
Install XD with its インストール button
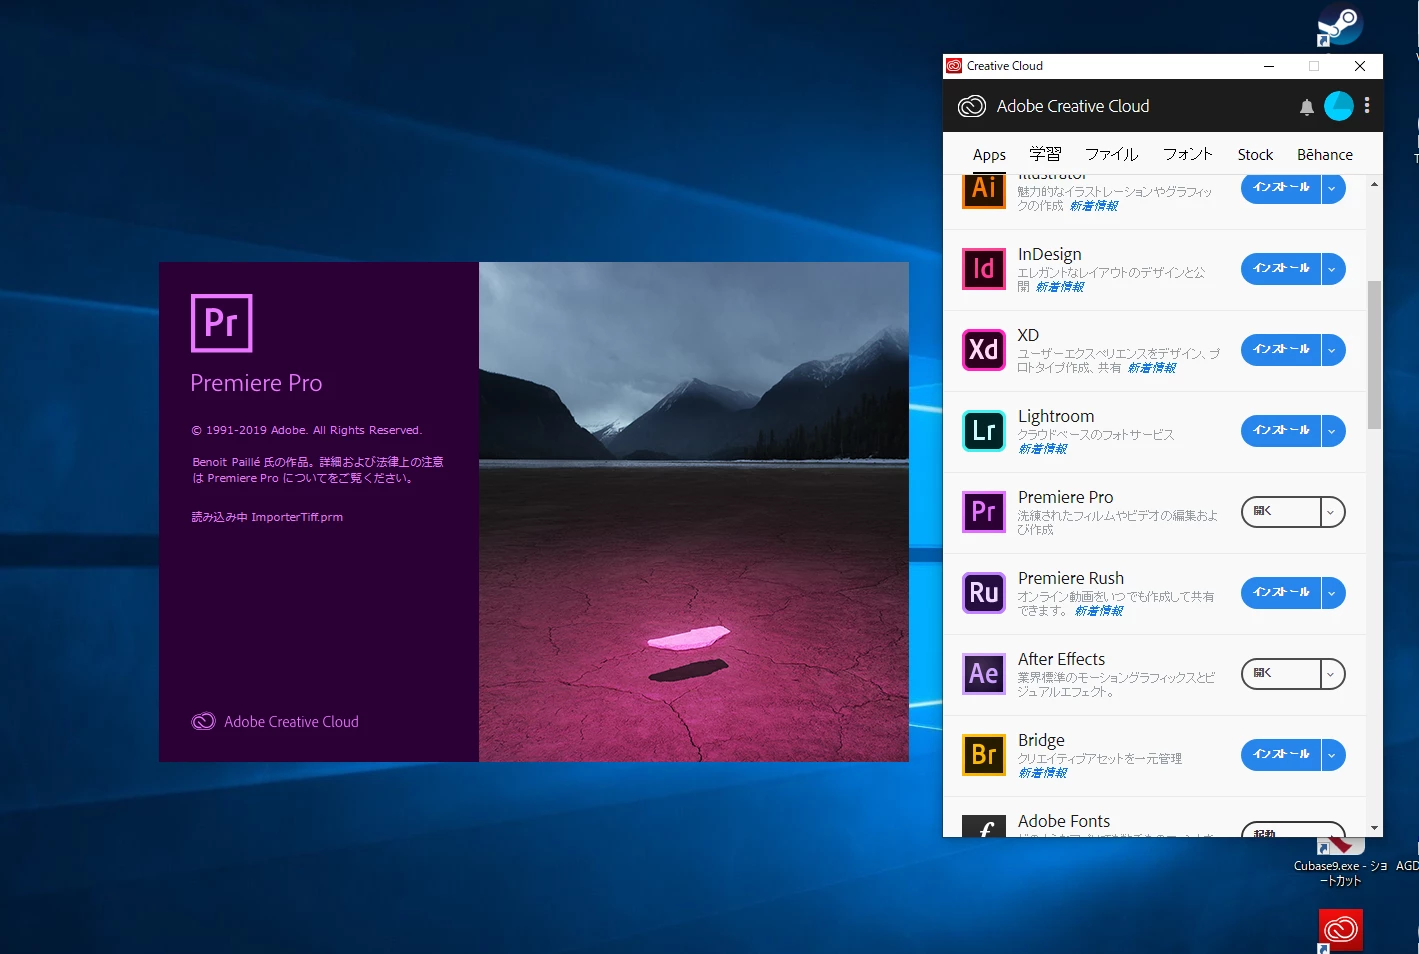(x=1281, y=349)
